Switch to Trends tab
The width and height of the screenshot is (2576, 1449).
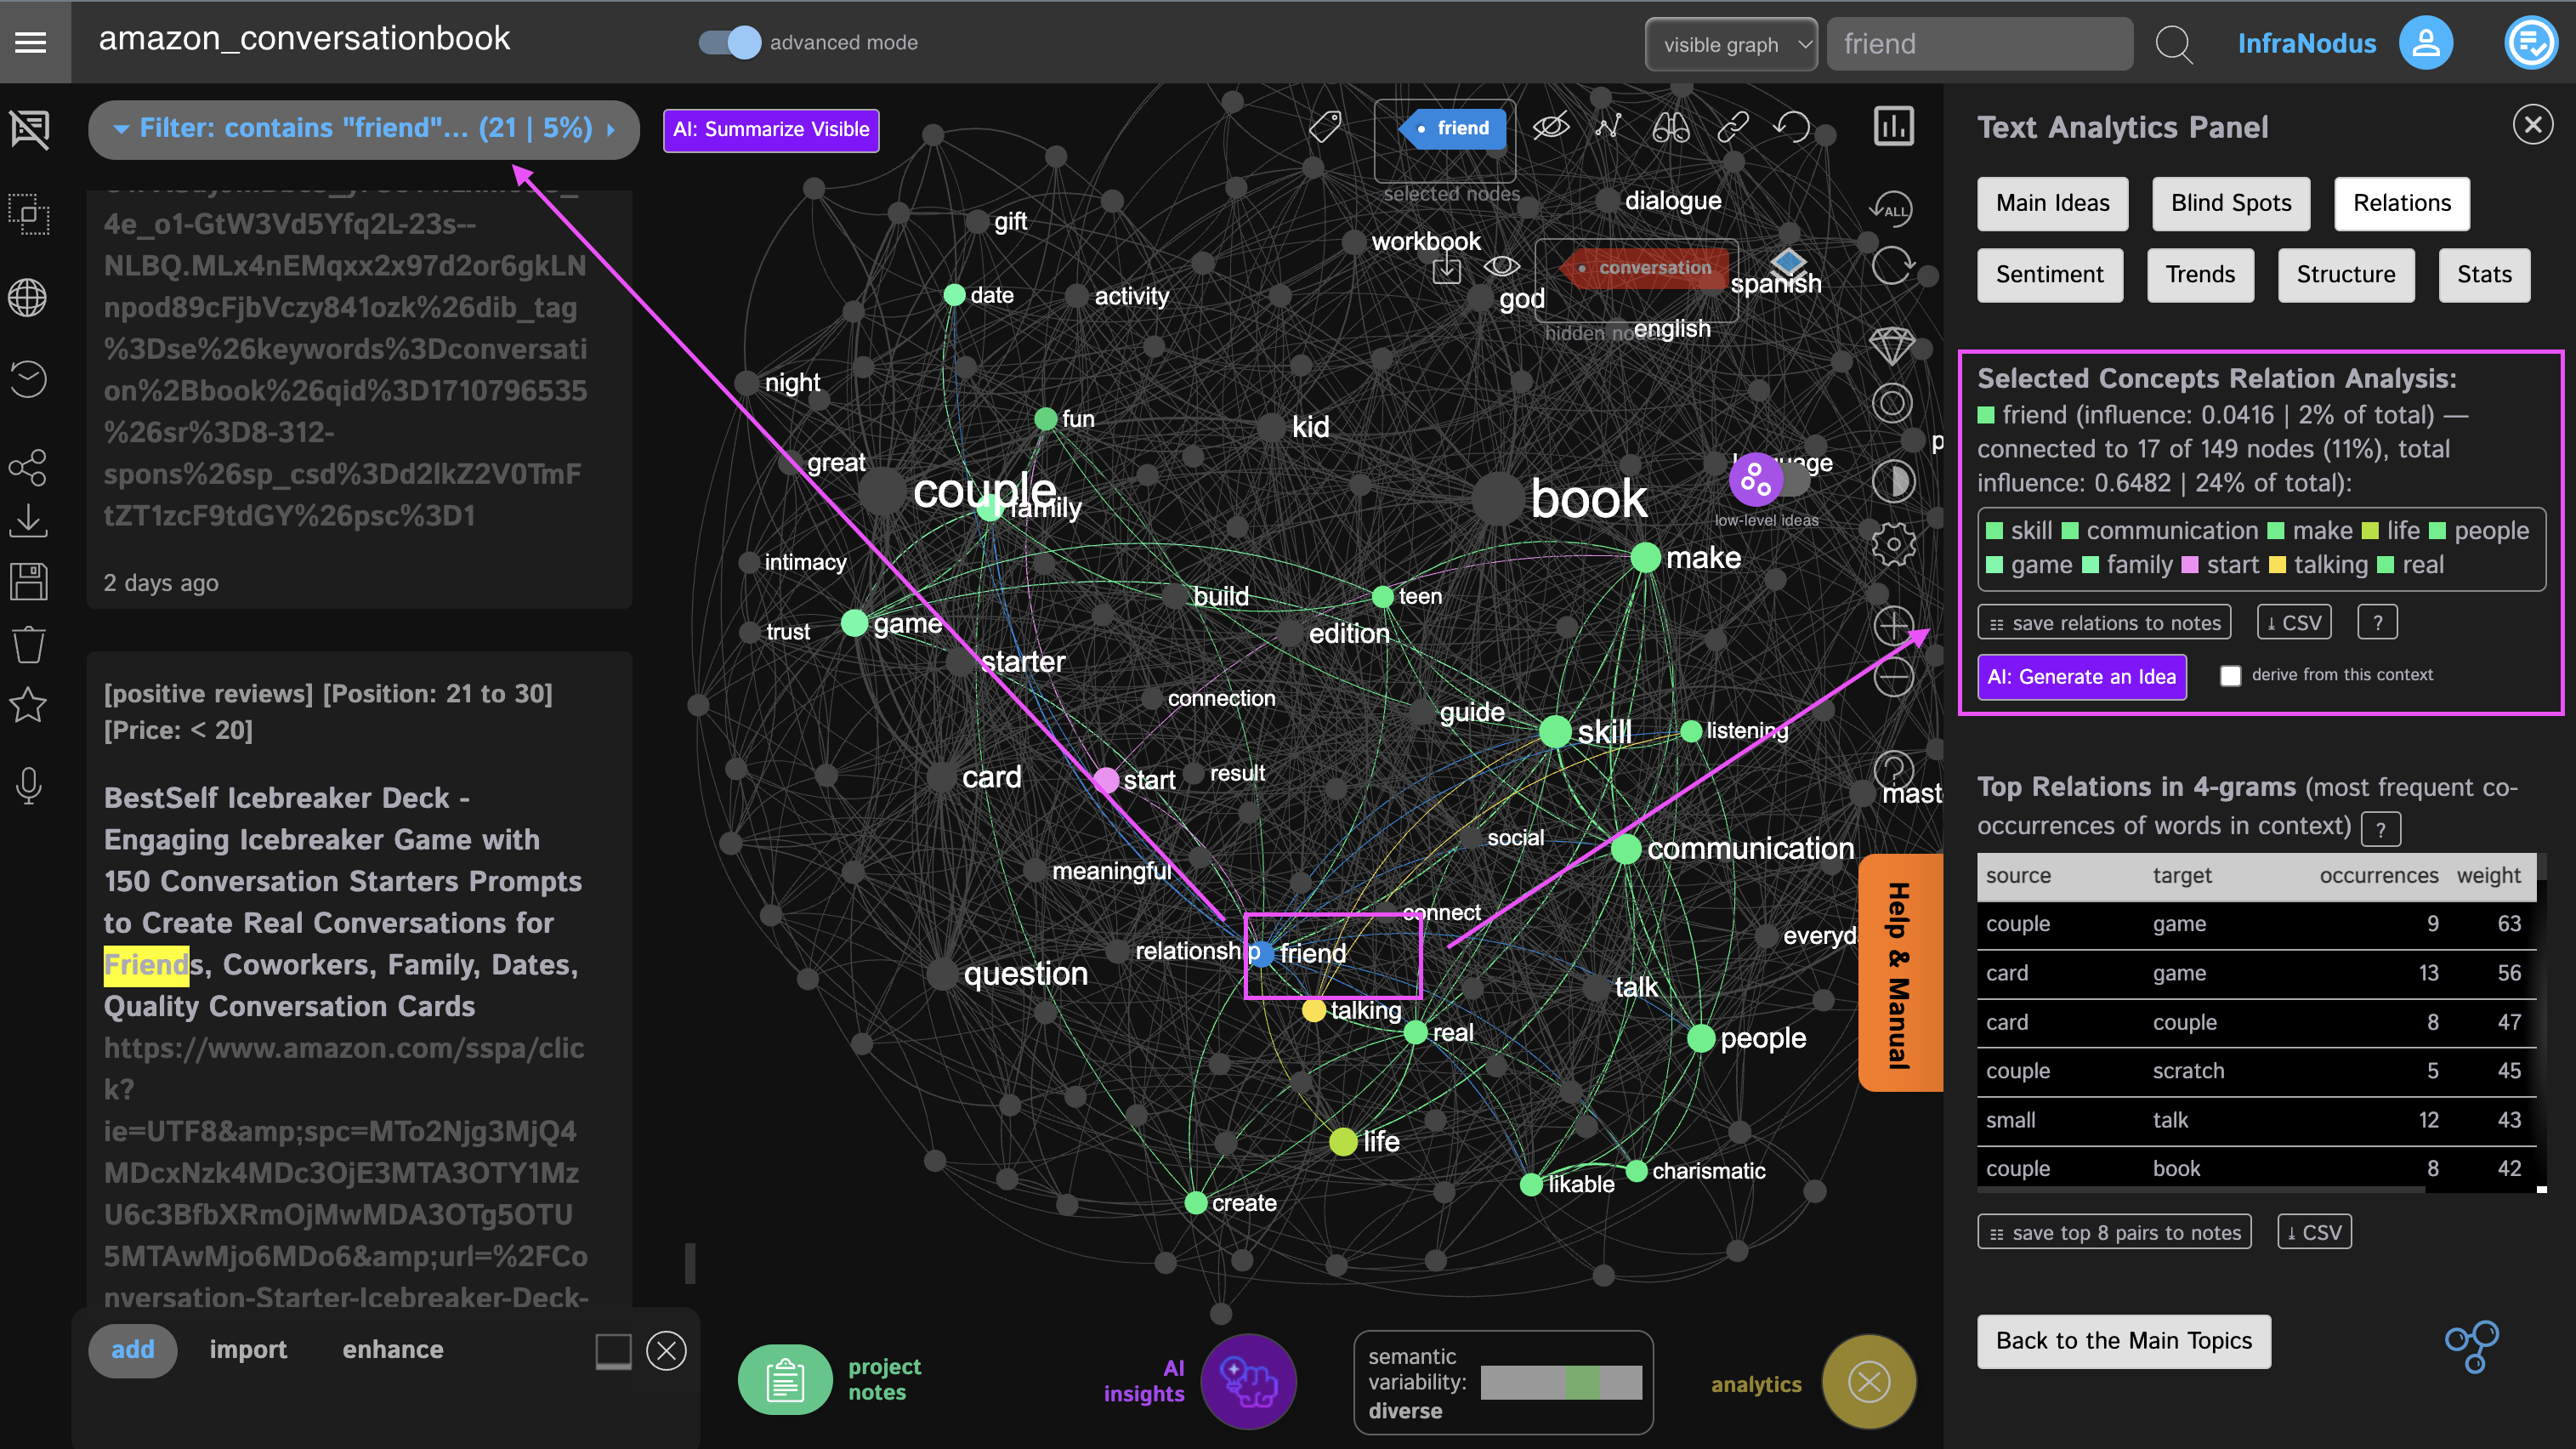[x=2200, y=275]
